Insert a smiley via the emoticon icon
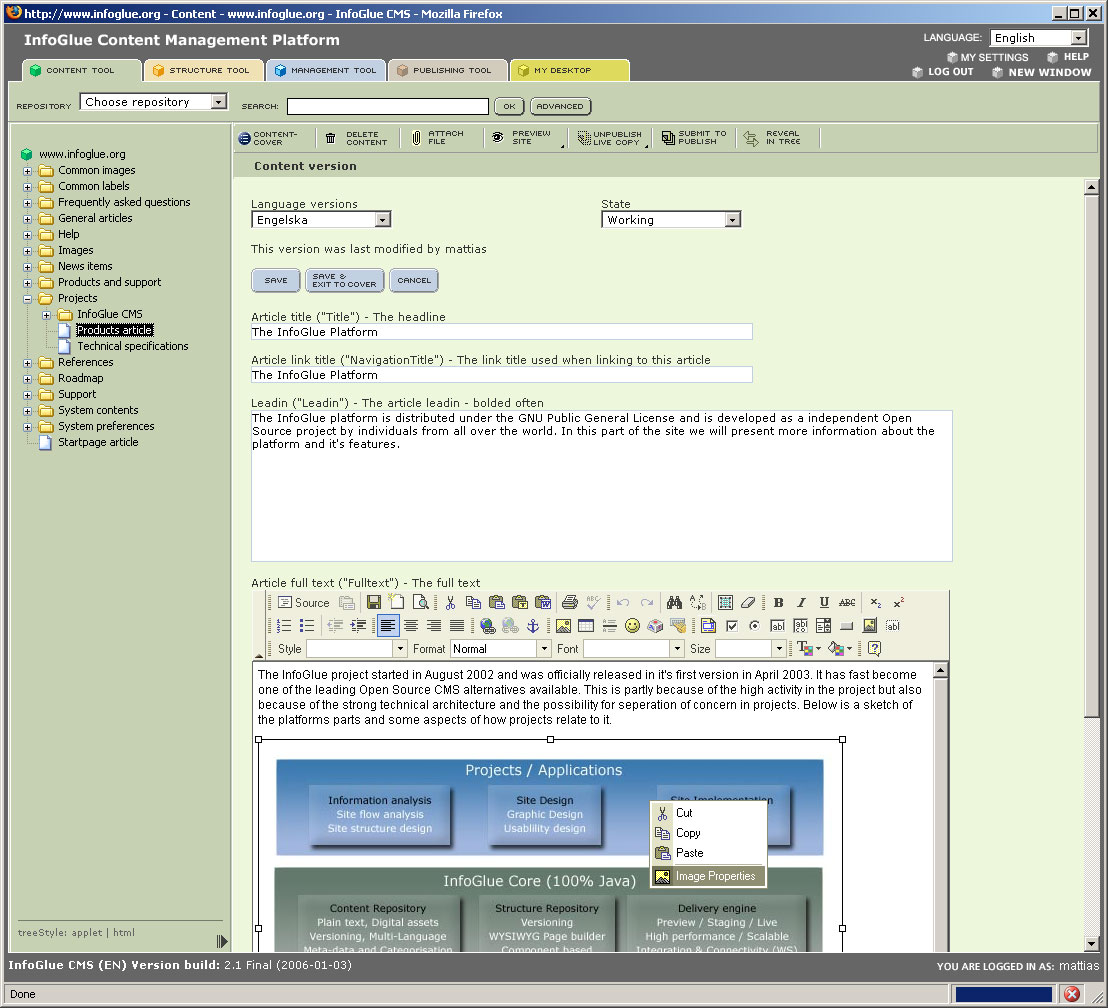This screenshot has height=1008, width=1108. 632,626
